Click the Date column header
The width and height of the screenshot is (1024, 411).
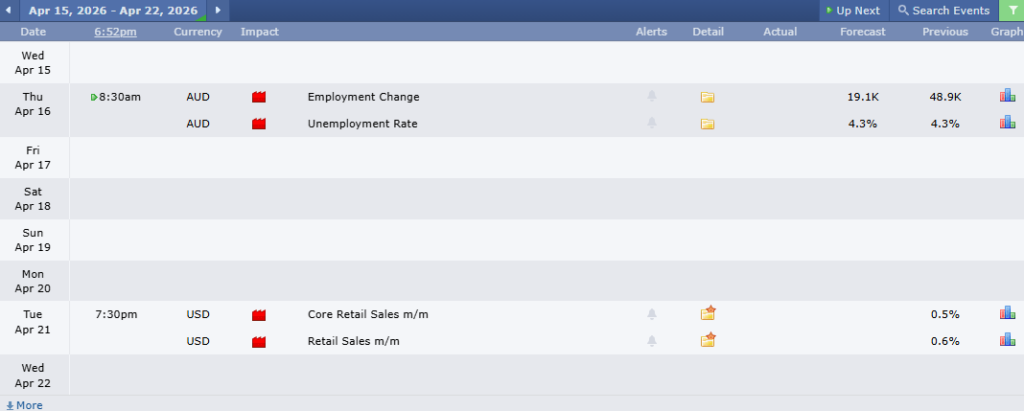(33, 31)
